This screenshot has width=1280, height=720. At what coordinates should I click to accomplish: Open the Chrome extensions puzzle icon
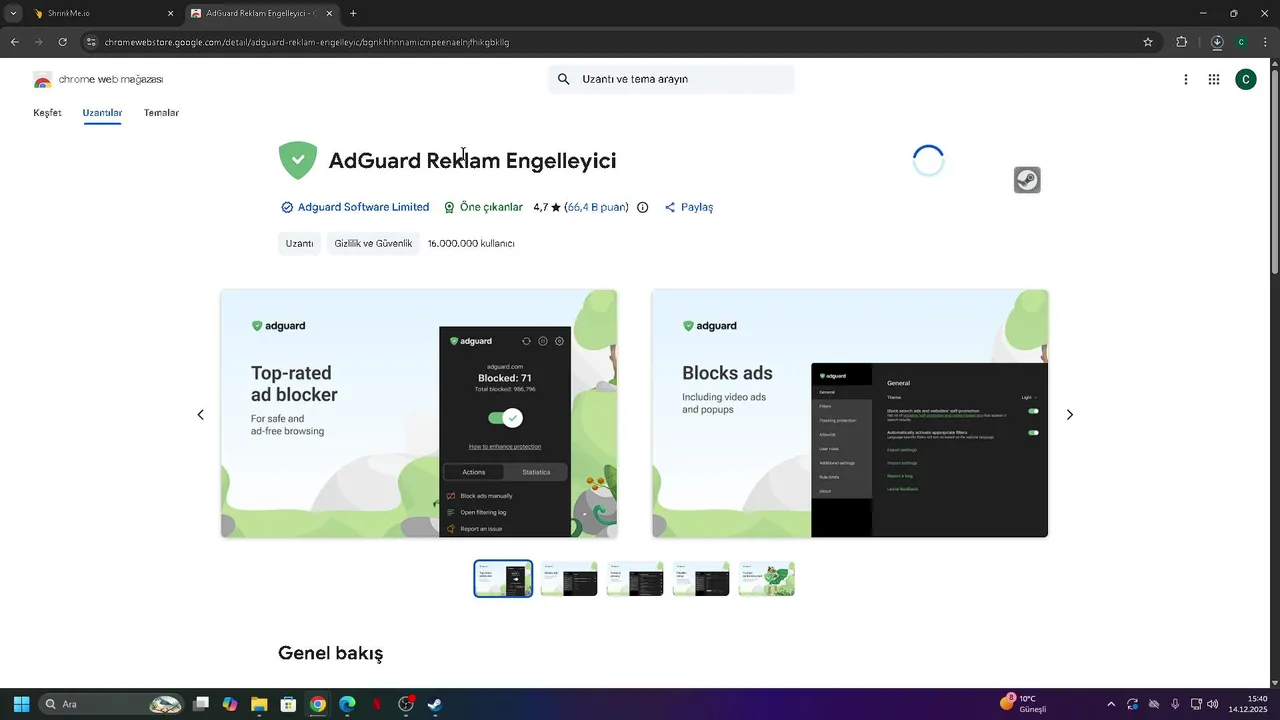(1182, 42)
